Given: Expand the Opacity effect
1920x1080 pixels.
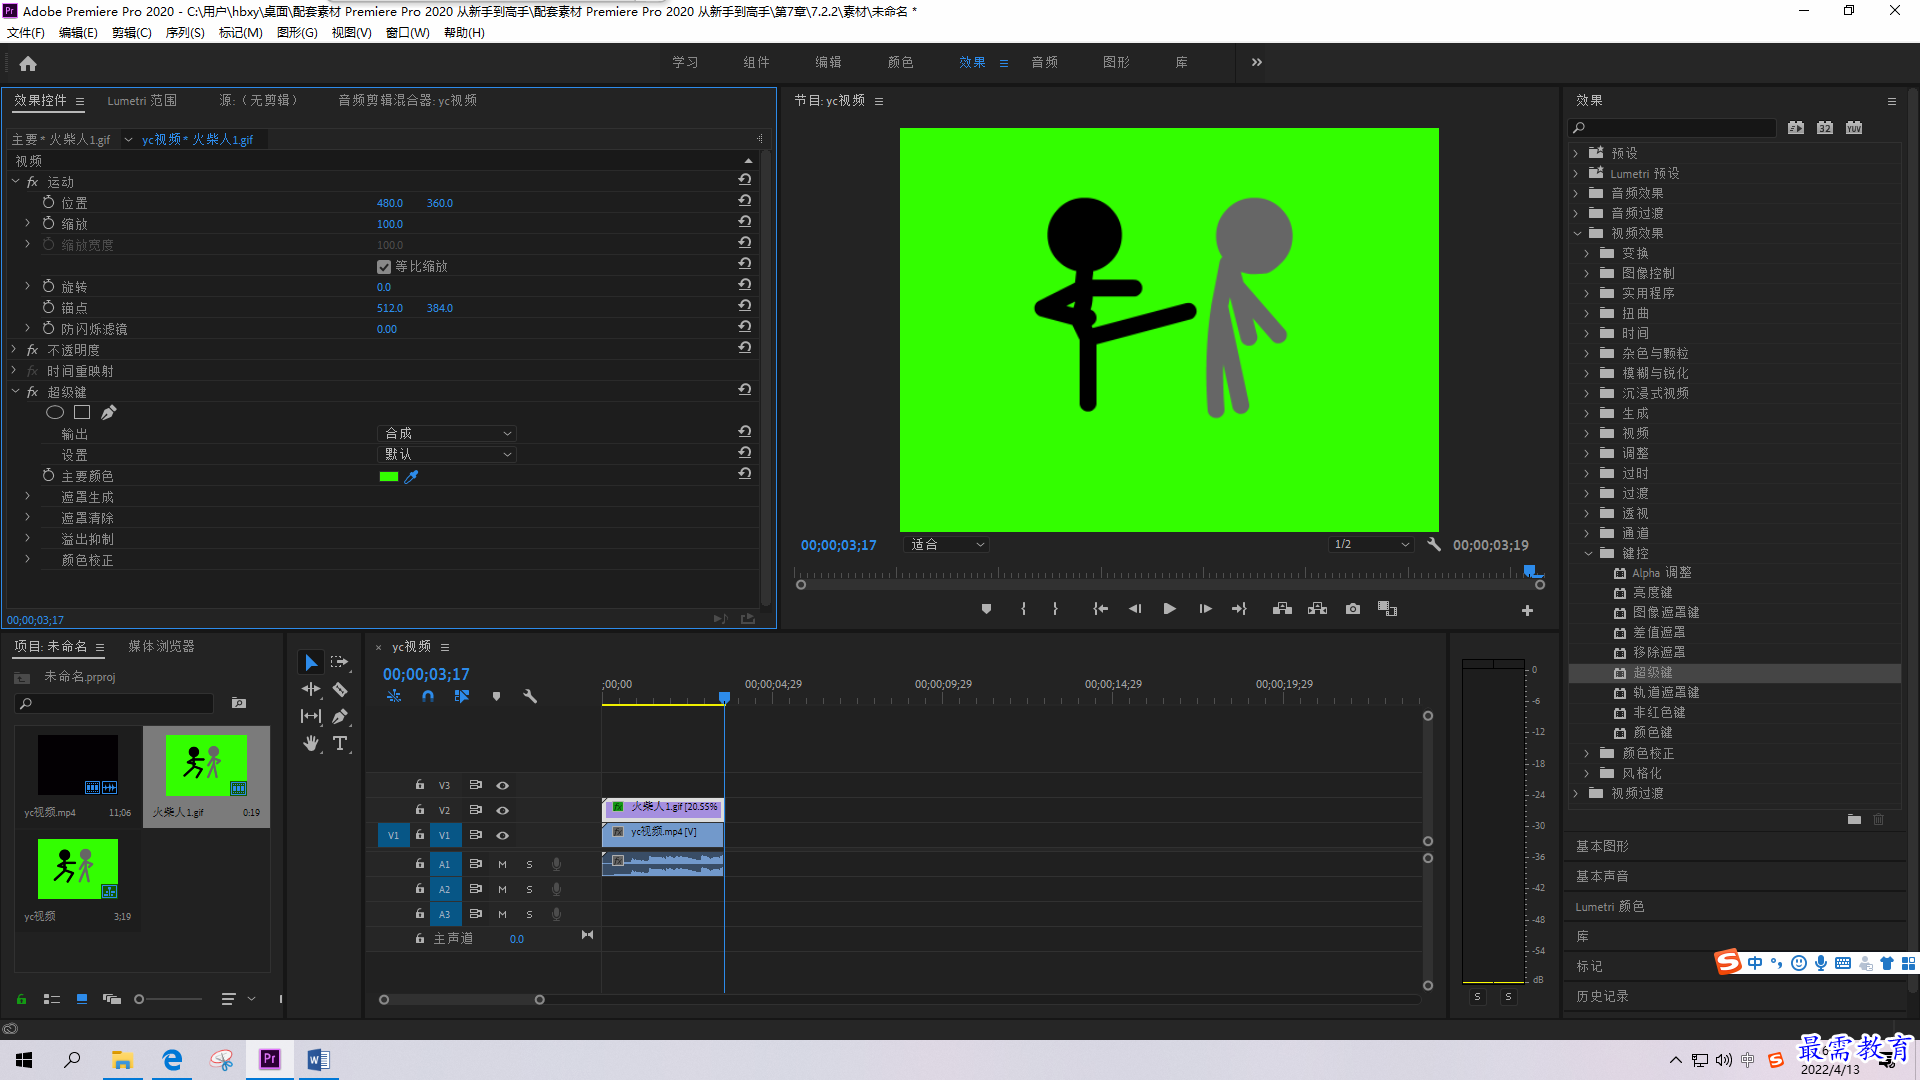Looking at the screenshot, I should [14, 349].
